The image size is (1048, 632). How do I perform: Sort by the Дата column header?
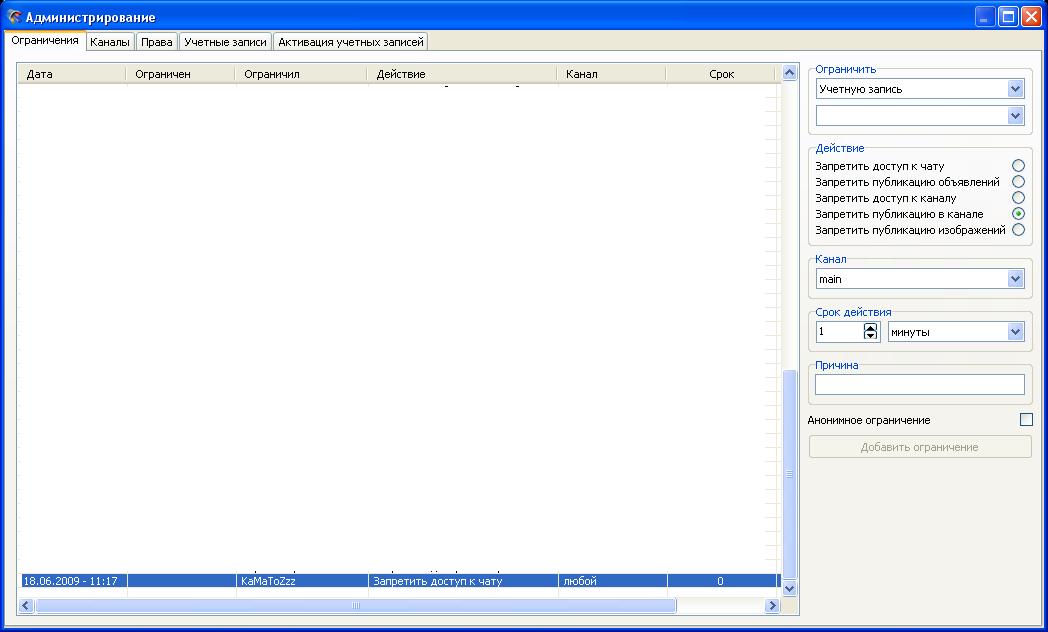coord(70,74)
